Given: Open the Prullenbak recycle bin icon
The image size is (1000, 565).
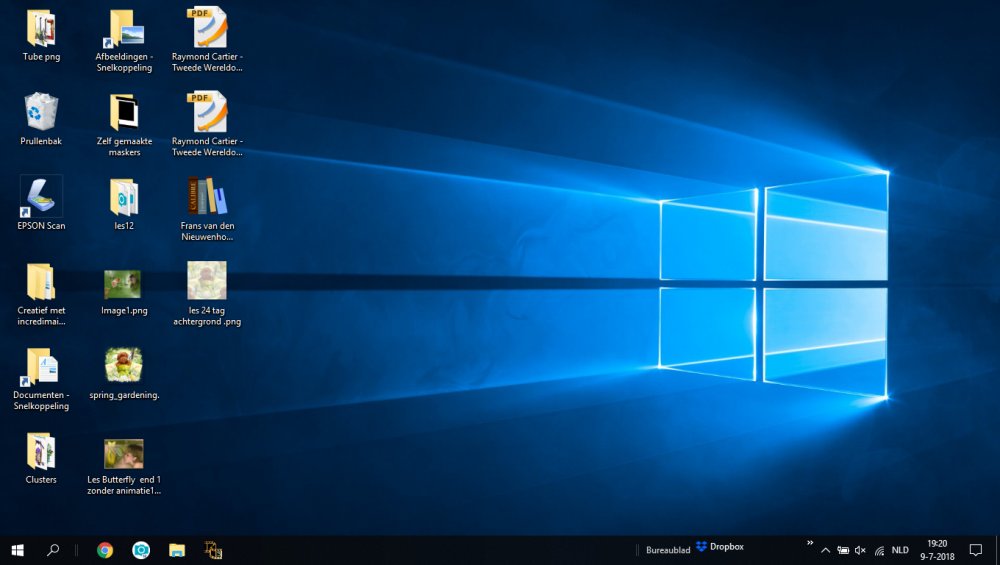Looking at the screenshot, I should [41, 113].
